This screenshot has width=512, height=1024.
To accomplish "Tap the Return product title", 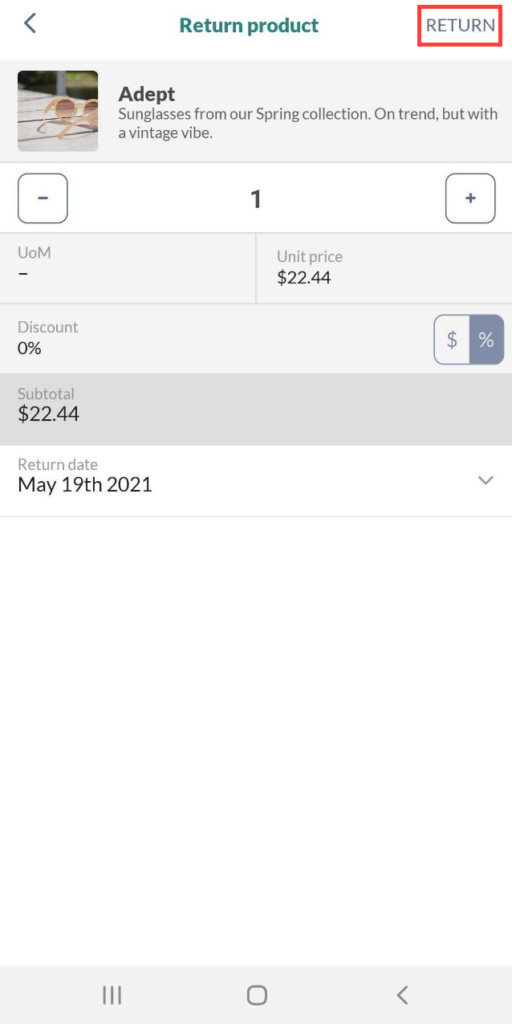I will (249, 25).
